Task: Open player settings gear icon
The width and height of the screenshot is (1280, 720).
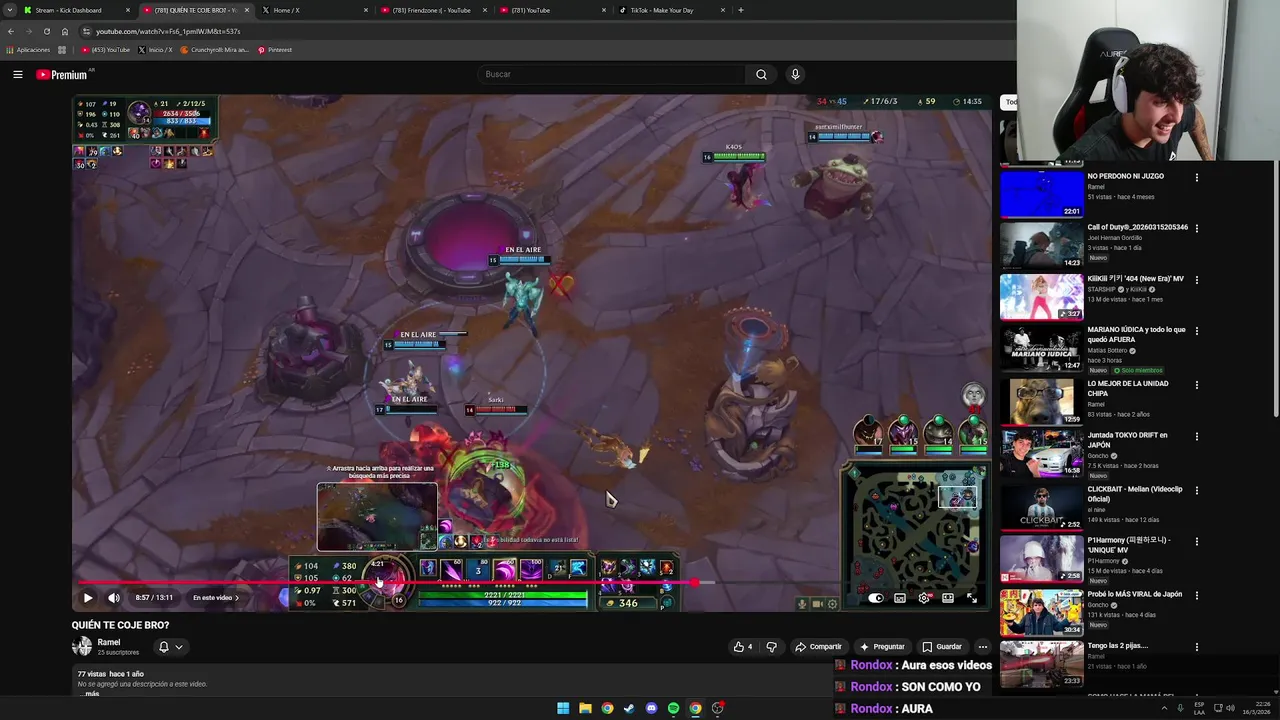Action: click(x=924, y=598)
